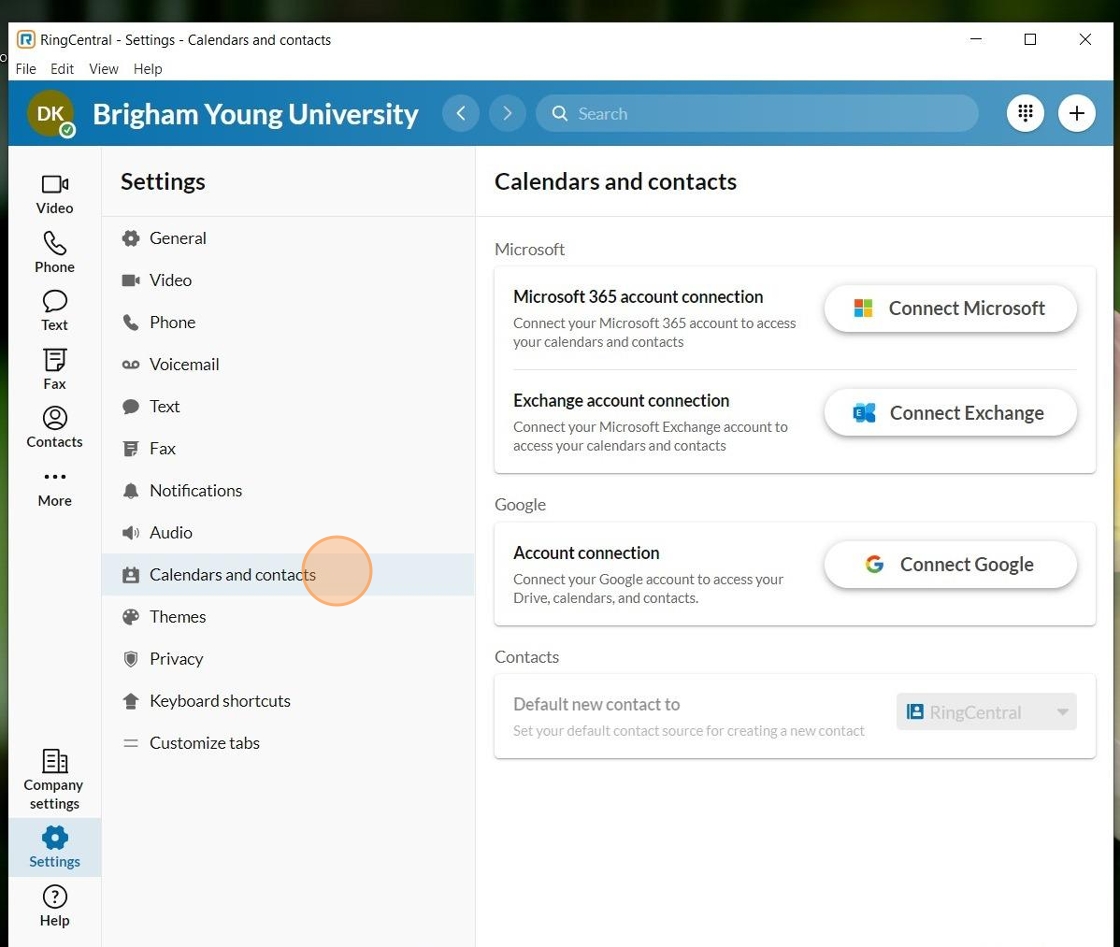Open the Edit menu

click(62, 69)
